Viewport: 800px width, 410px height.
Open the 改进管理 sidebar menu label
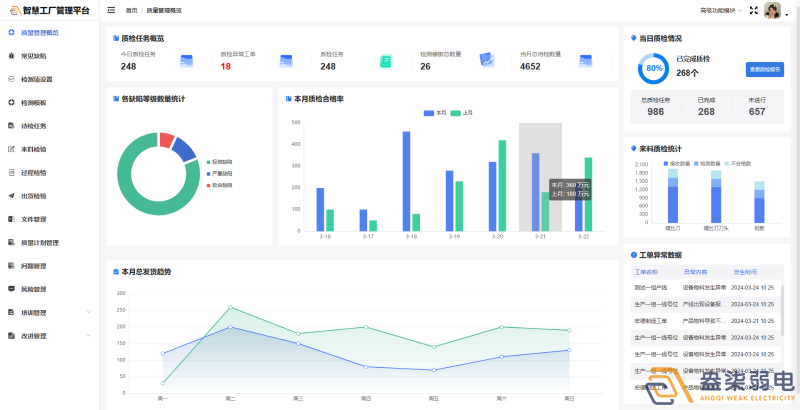[x=34, y=336]
